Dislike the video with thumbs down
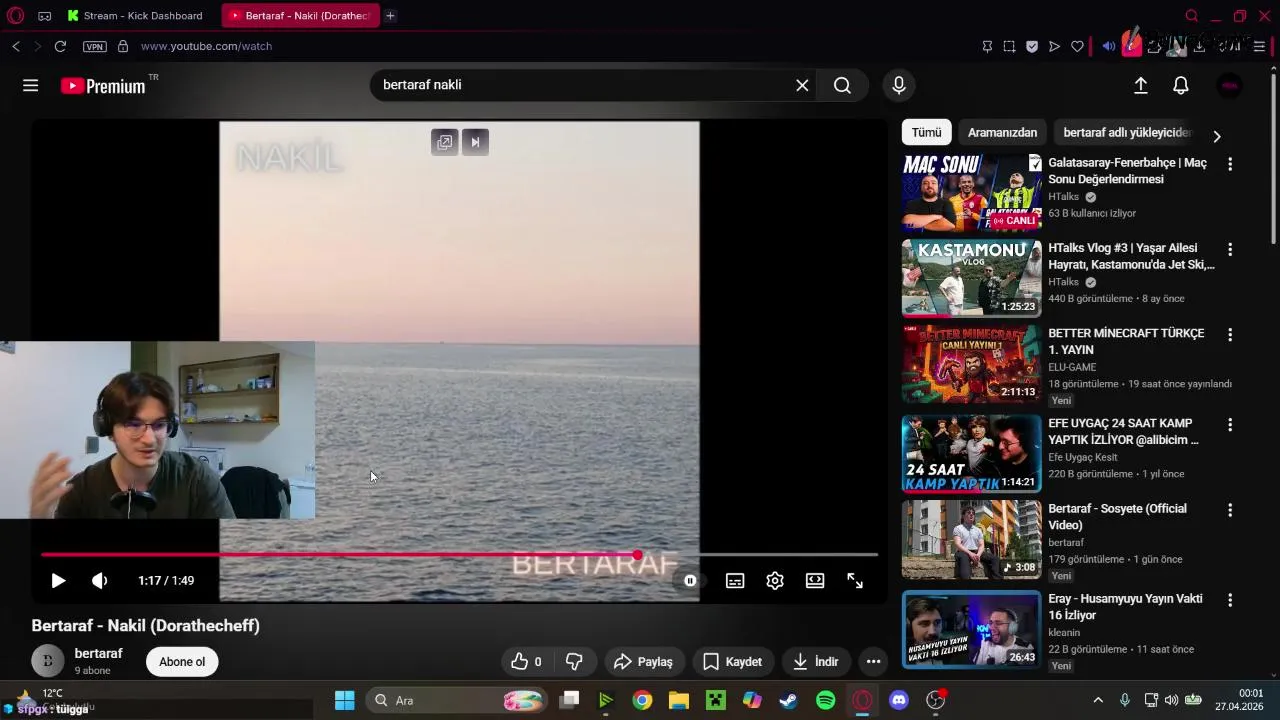The image size is (1280, 720). click(x=574, y=661)
